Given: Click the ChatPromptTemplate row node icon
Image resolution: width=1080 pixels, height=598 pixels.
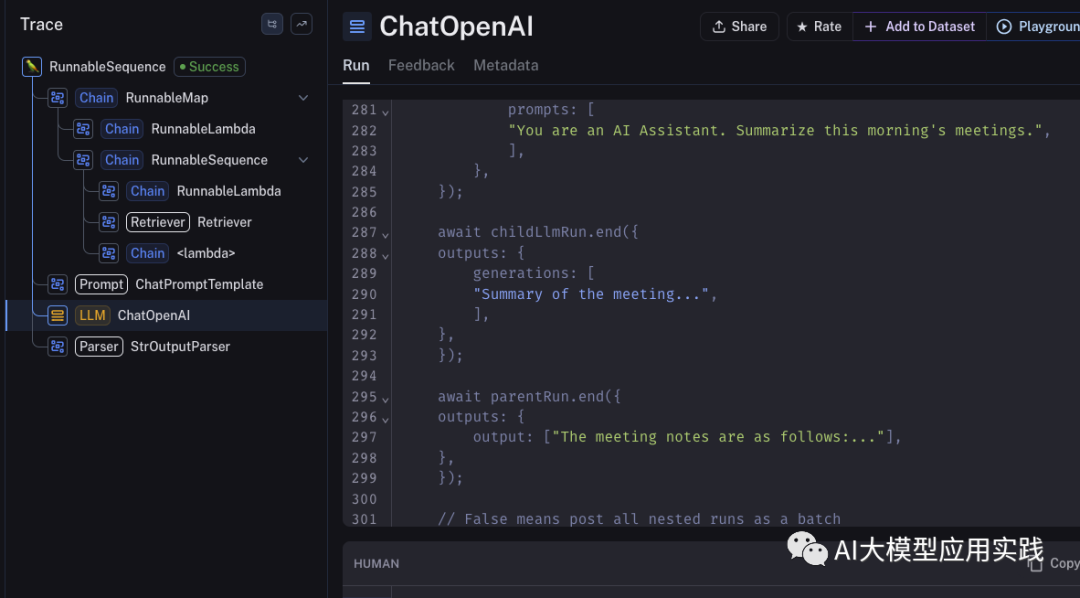Looking at the screenshot, I should [x=57, y=284].
